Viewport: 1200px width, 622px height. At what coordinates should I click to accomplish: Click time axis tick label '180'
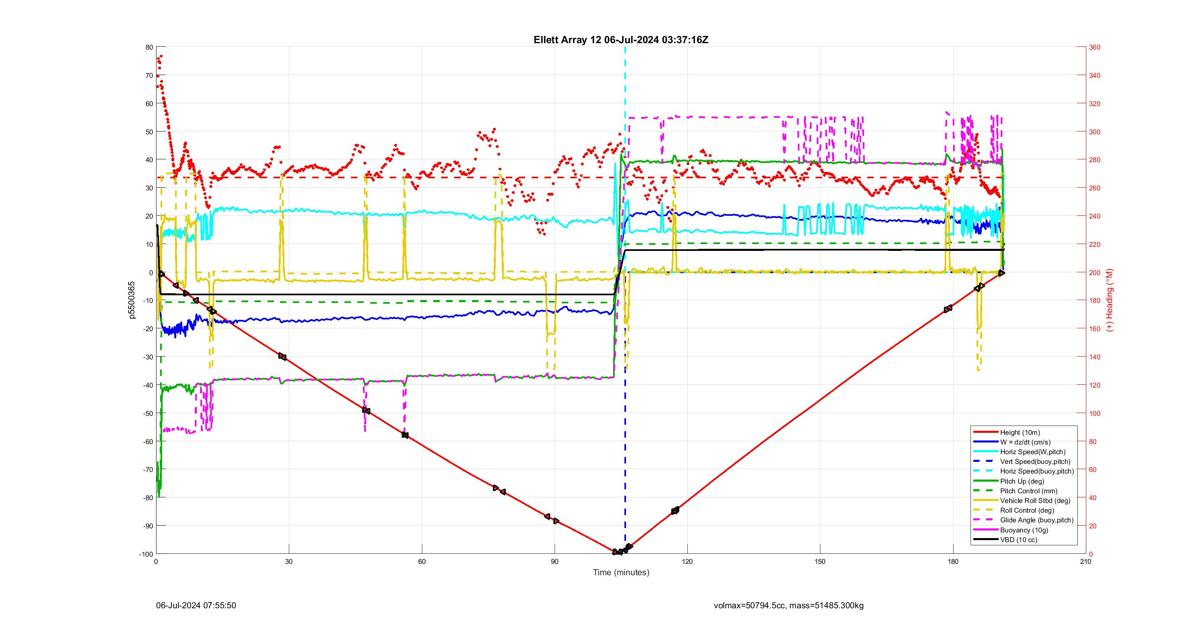point(952,562)
